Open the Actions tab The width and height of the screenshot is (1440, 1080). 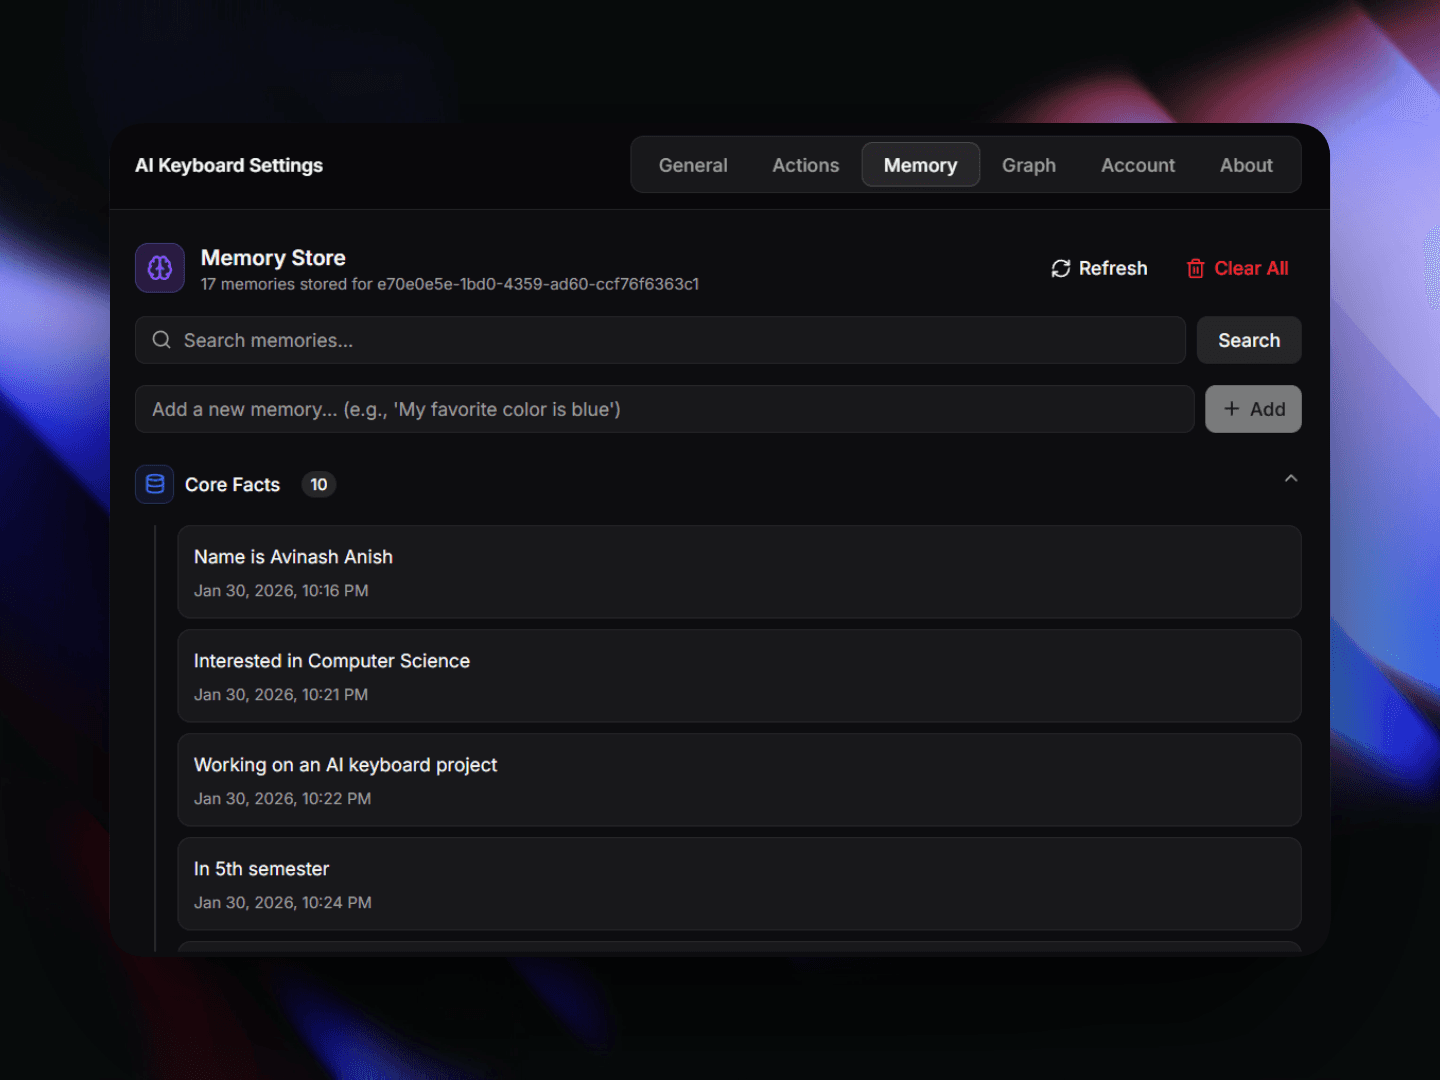pyautogui.click(x=805, y=165)
